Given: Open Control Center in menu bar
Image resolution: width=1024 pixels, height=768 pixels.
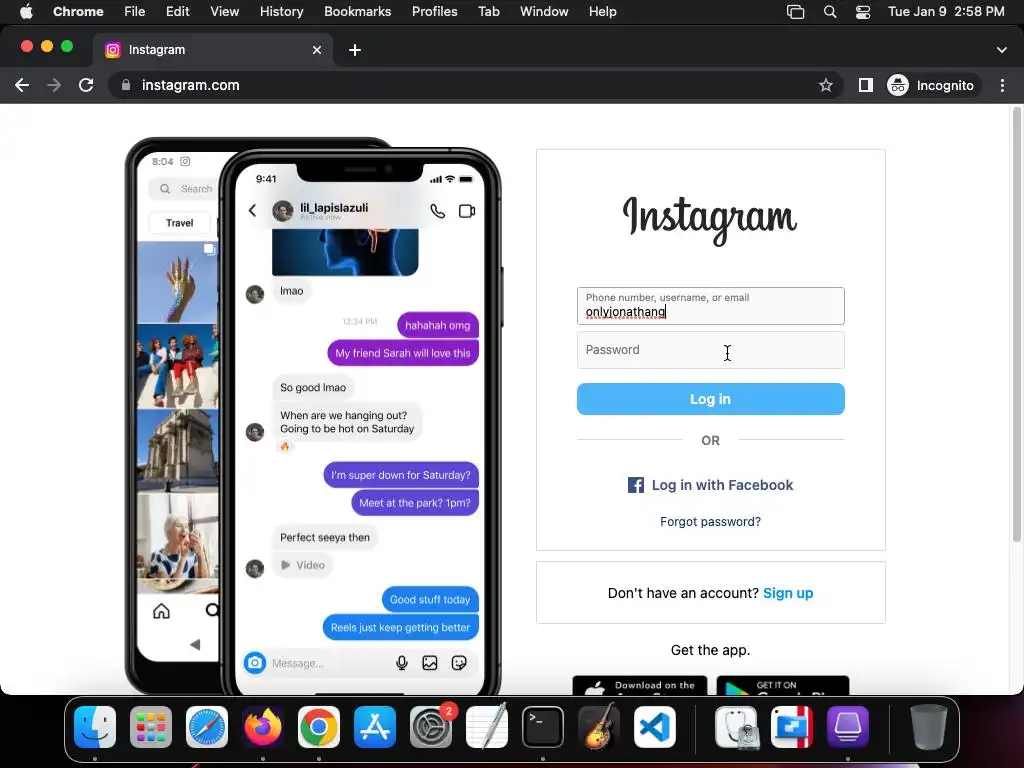Looking at the screenshot, I should coord(863,11).
